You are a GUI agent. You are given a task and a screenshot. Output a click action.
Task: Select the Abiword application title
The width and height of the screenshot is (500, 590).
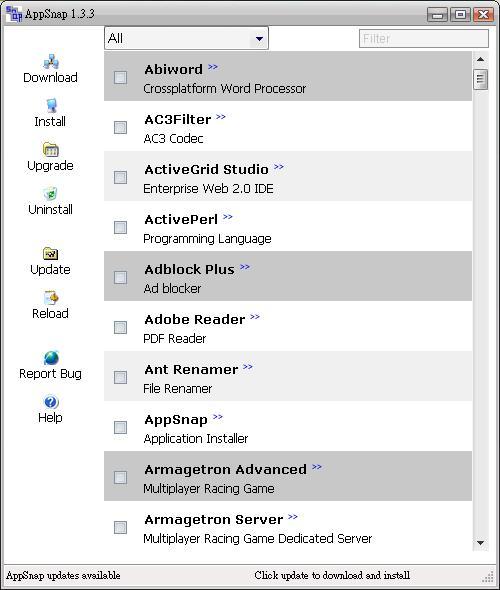point(173,70)
